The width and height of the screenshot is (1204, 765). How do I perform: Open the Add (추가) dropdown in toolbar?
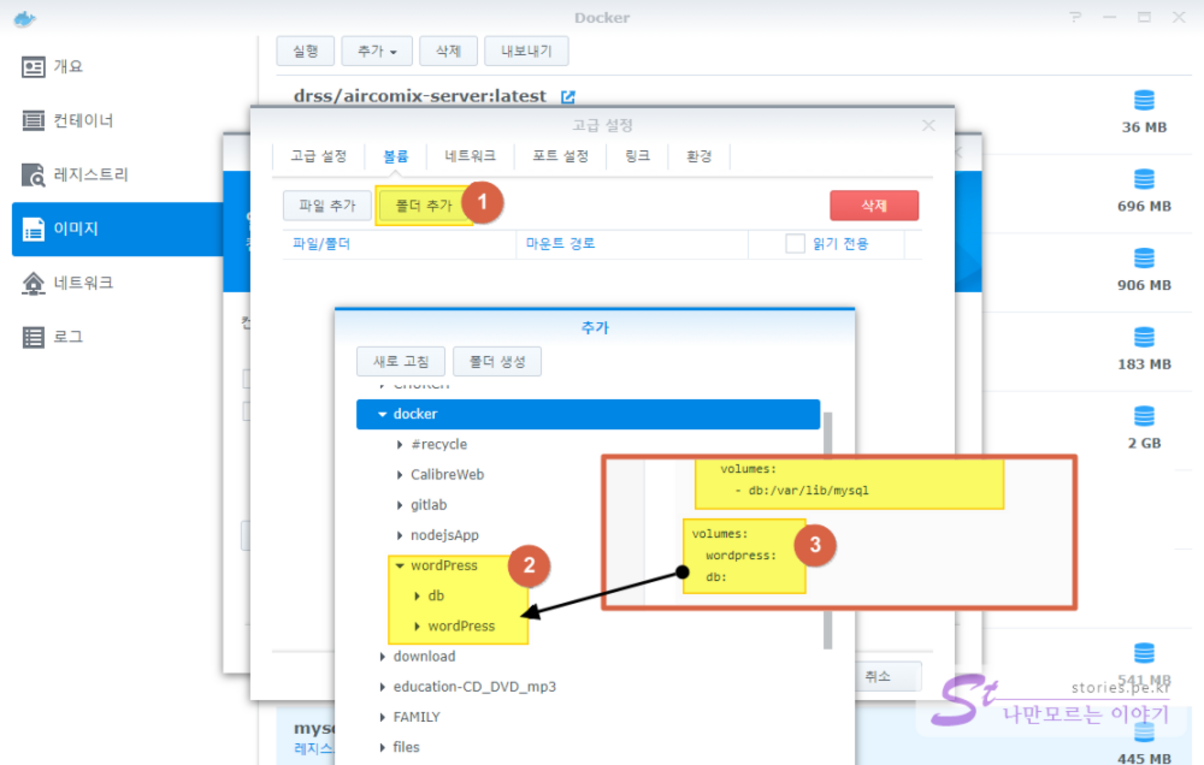point(376,51)
